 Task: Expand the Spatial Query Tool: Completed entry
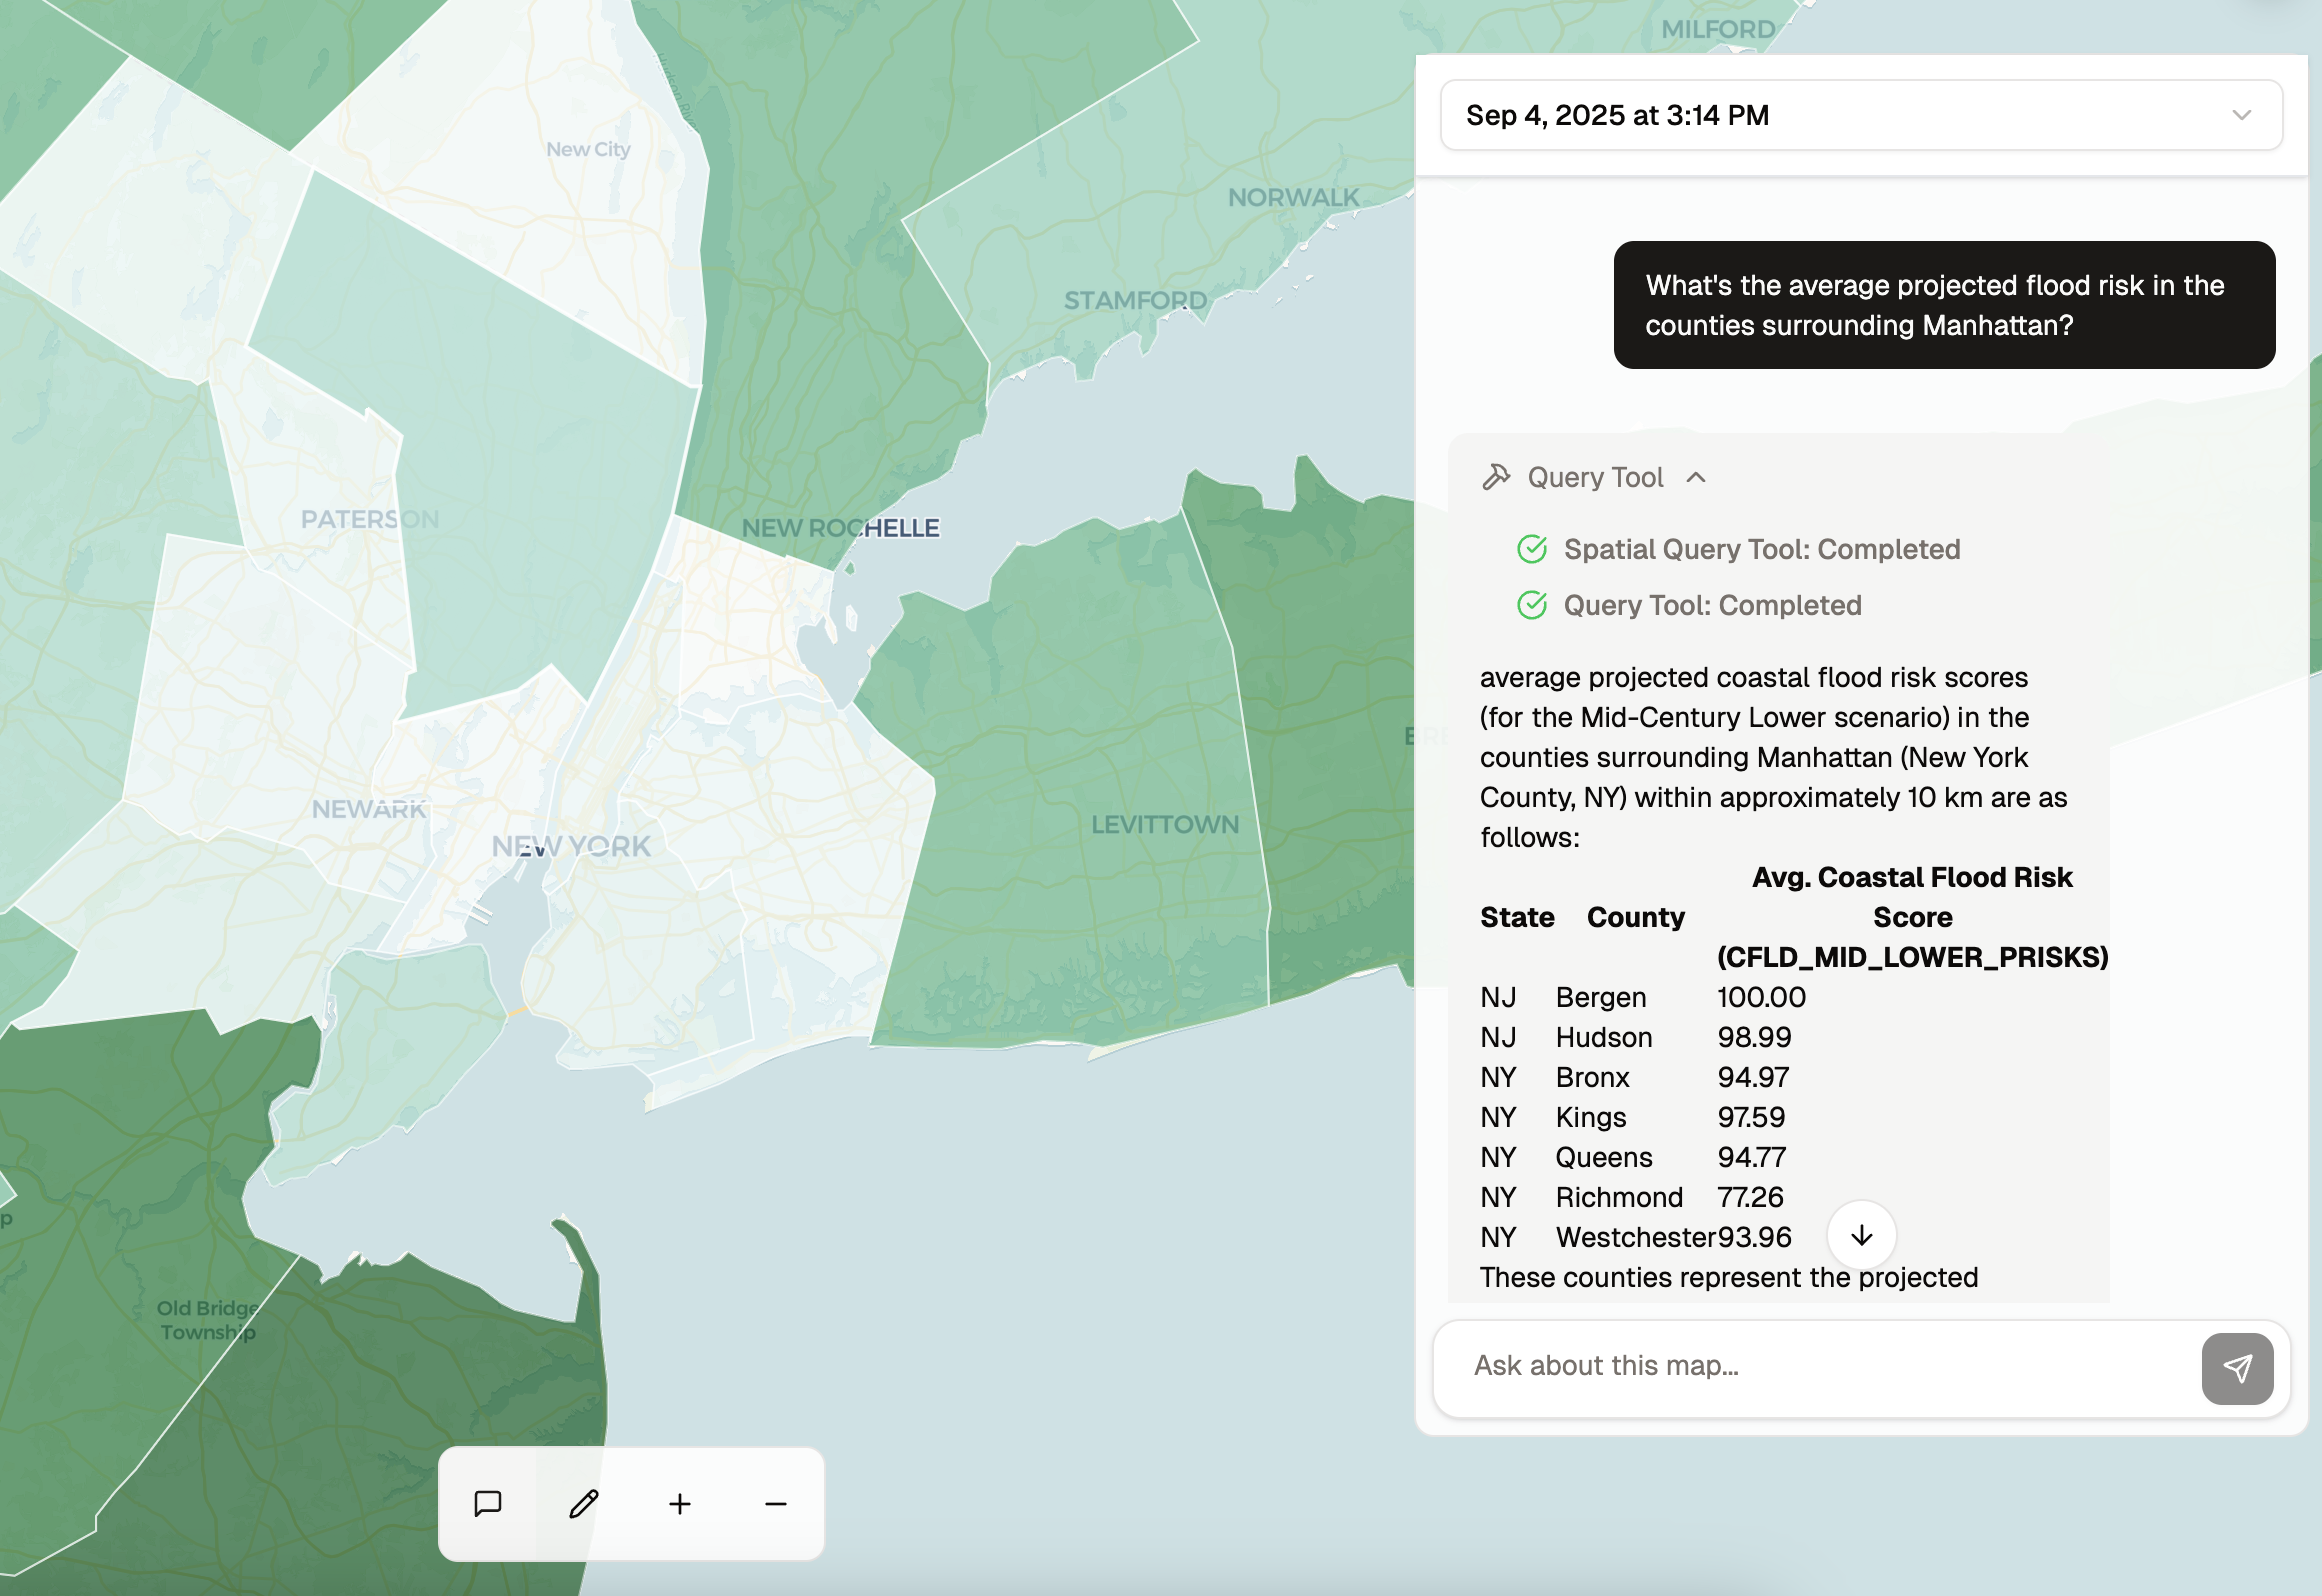pos(1760,549)
